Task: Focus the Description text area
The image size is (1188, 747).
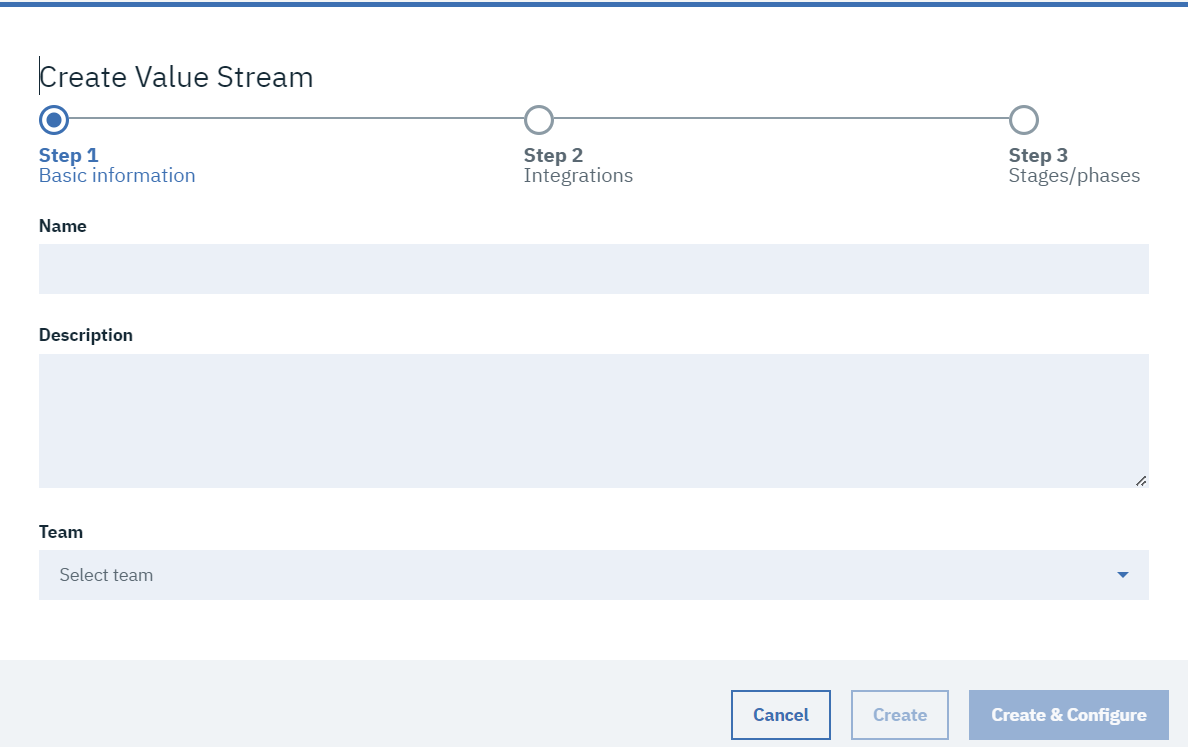Action: (593, 420)
